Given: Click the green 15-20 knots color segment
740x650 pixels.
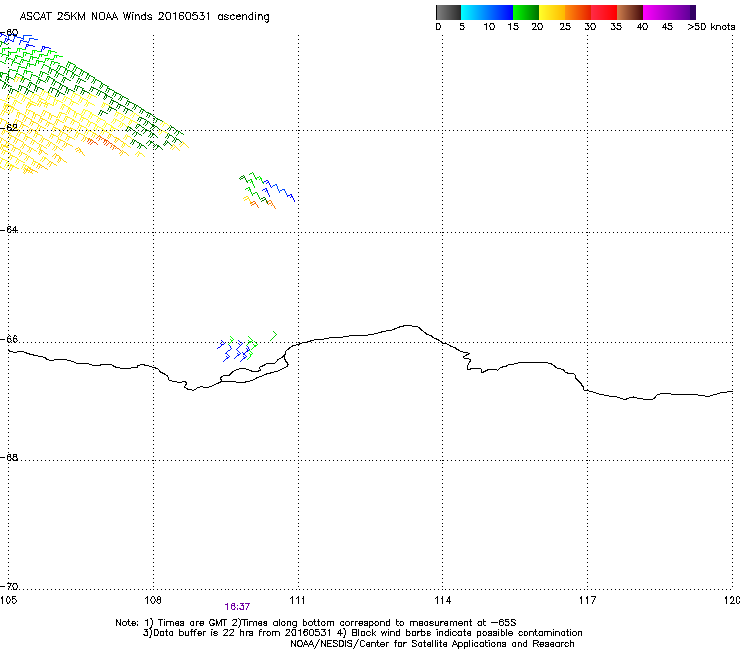Looking at the screenshot, I should click(x=526, y=12).
